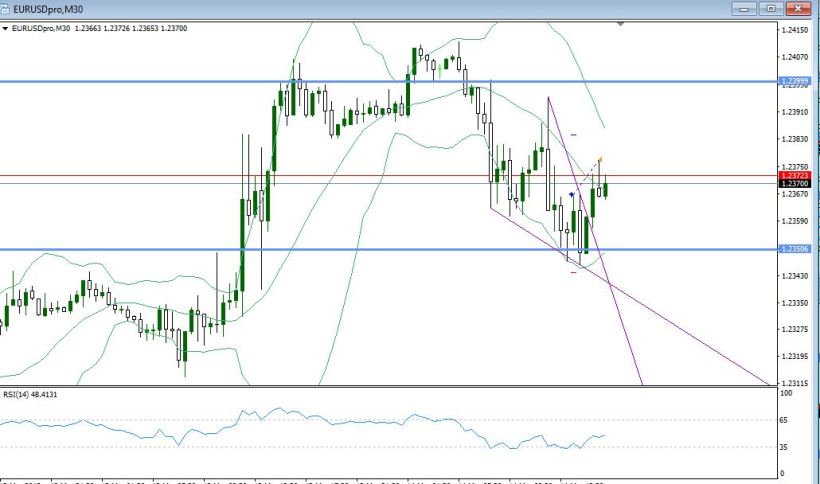
Task: Select the small purple dash marker above candles
Action: point(573,135)
